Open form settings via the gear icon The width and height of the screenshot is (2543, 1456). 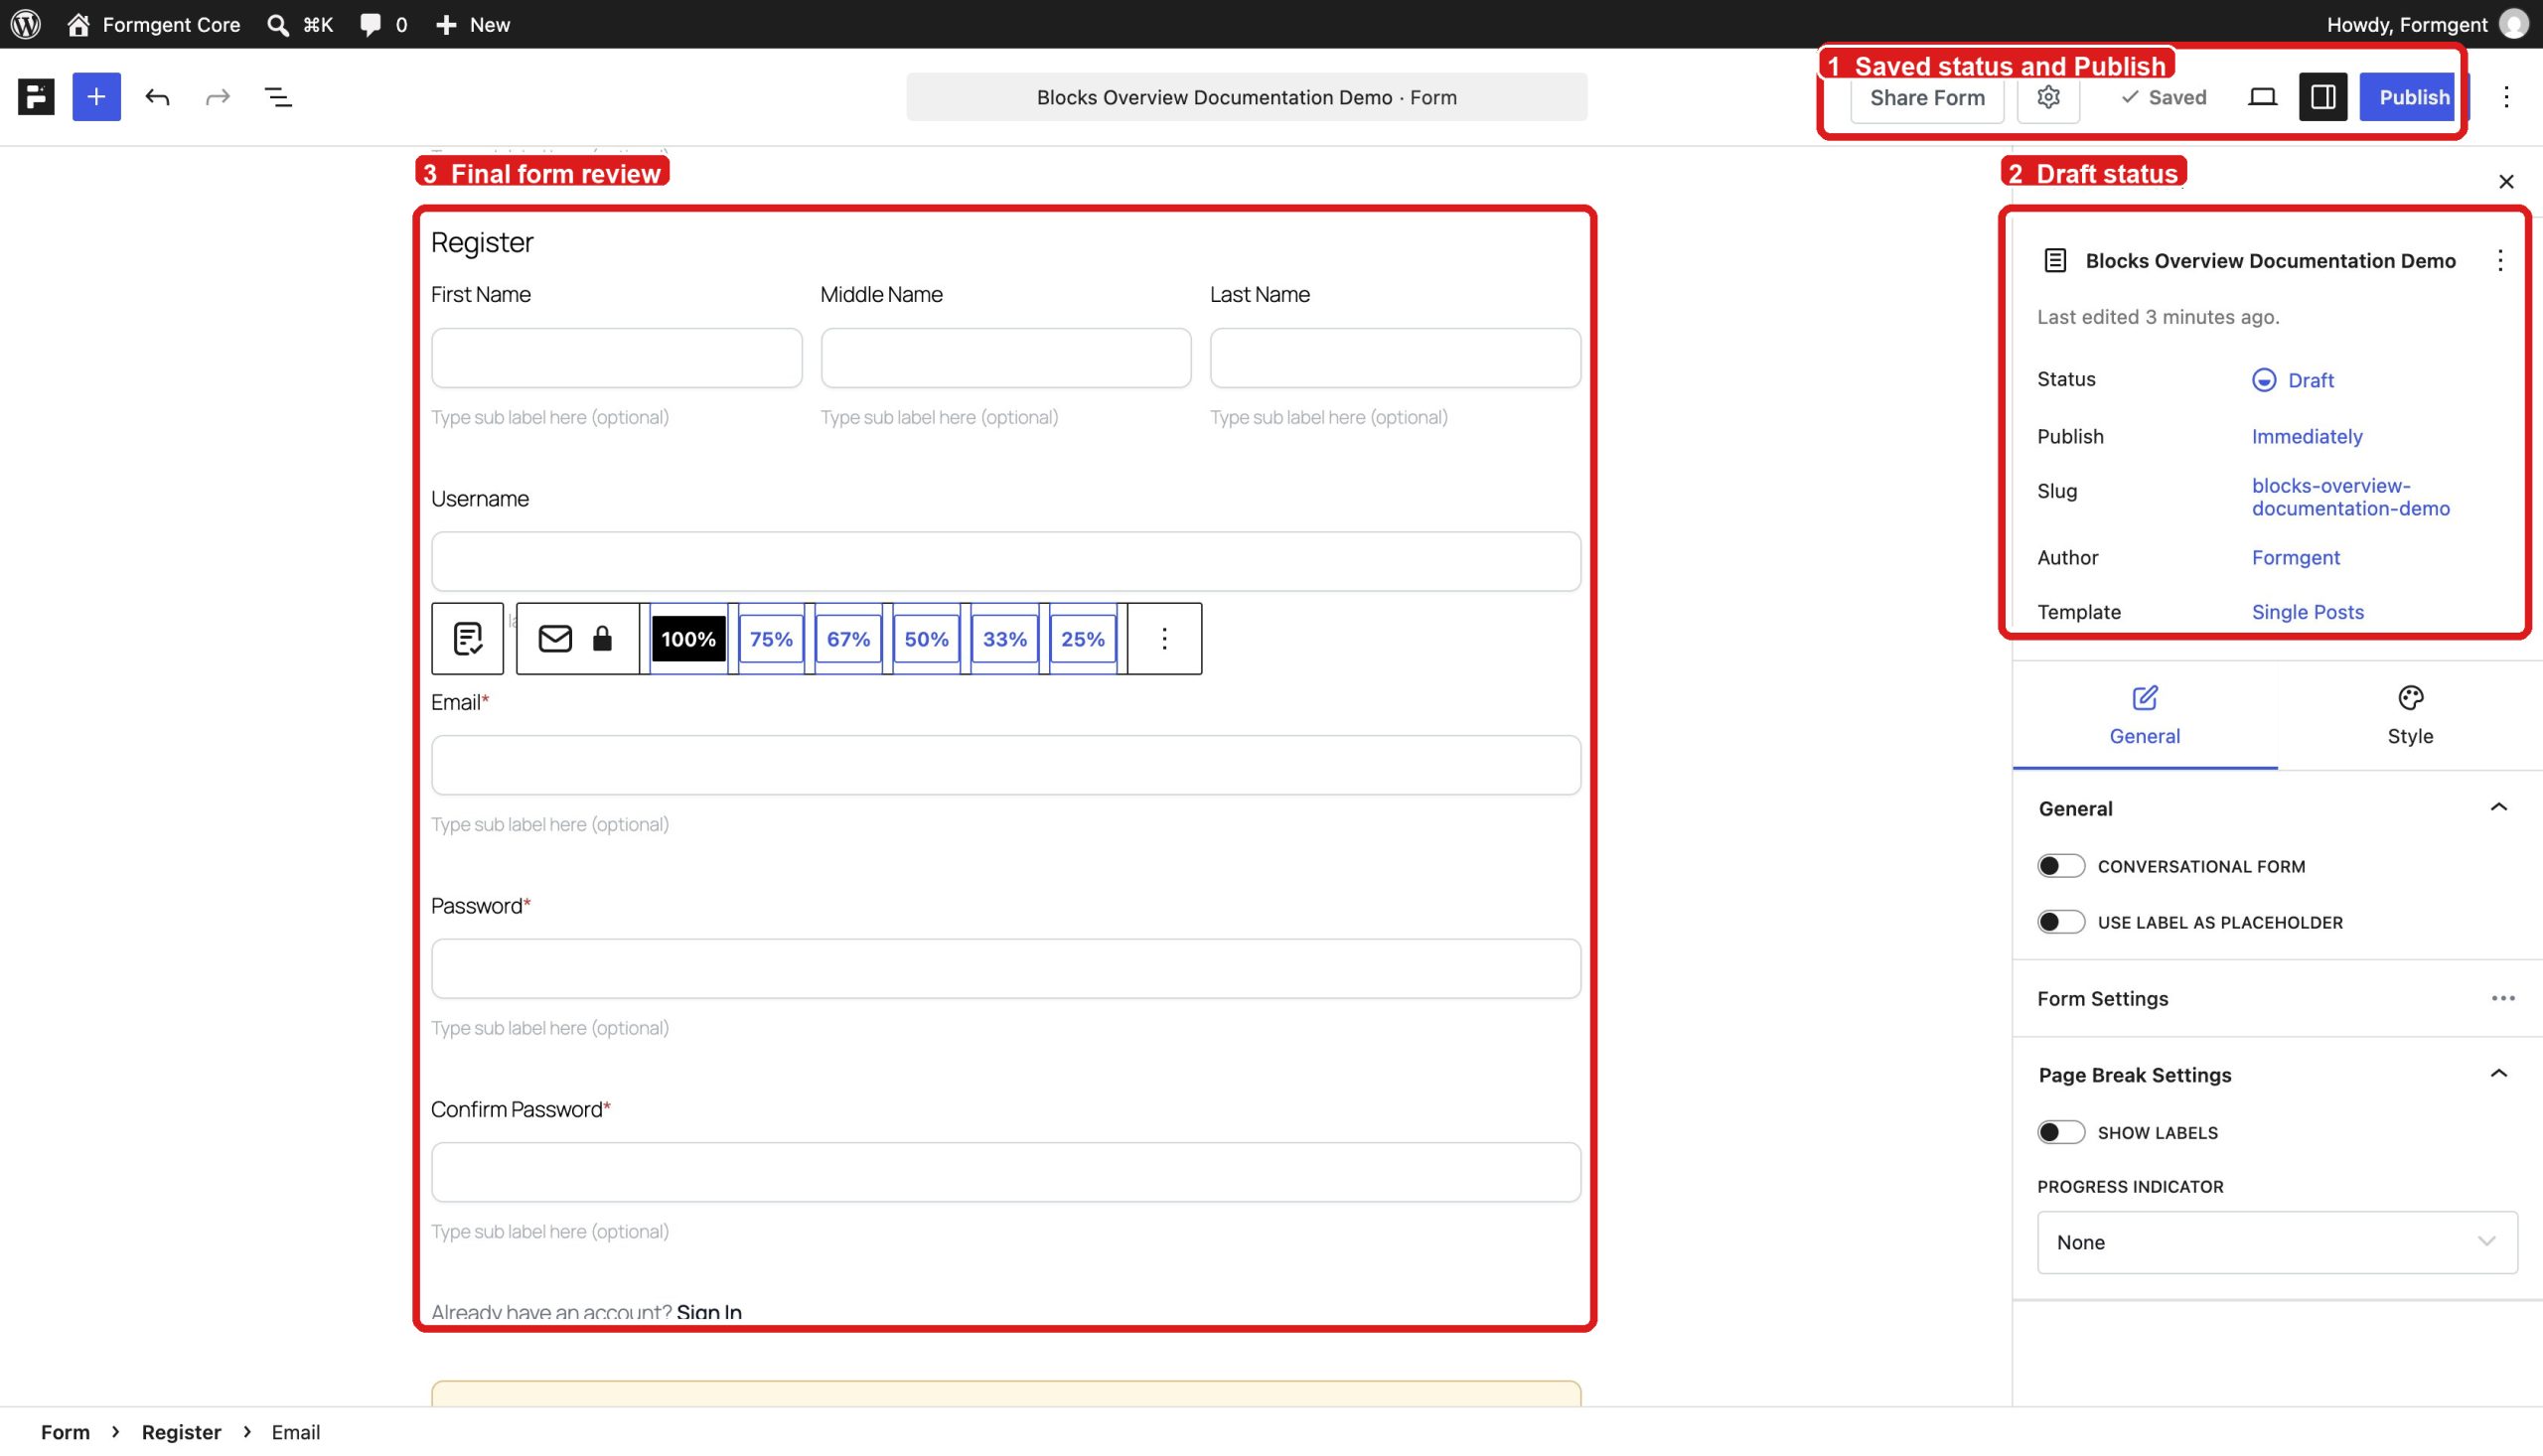2048,97
